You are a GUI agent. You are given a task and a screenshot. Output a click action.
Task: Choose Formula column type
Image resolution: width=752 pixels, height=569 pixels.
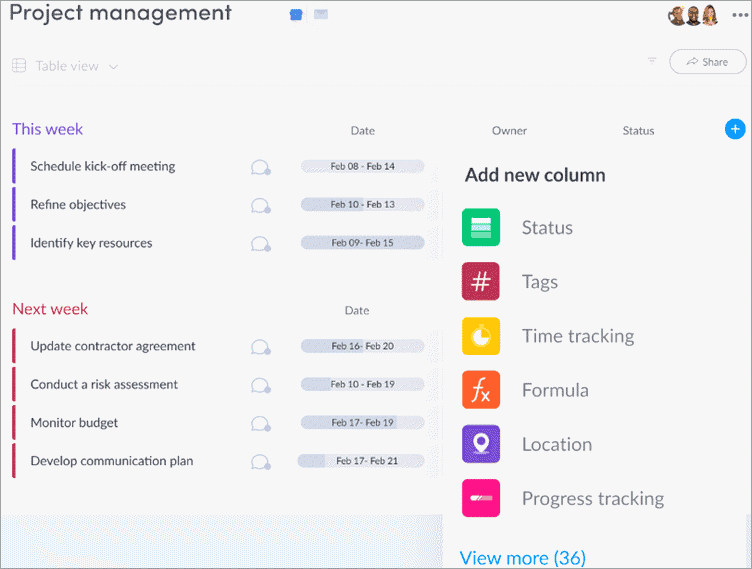click(555, 390)
